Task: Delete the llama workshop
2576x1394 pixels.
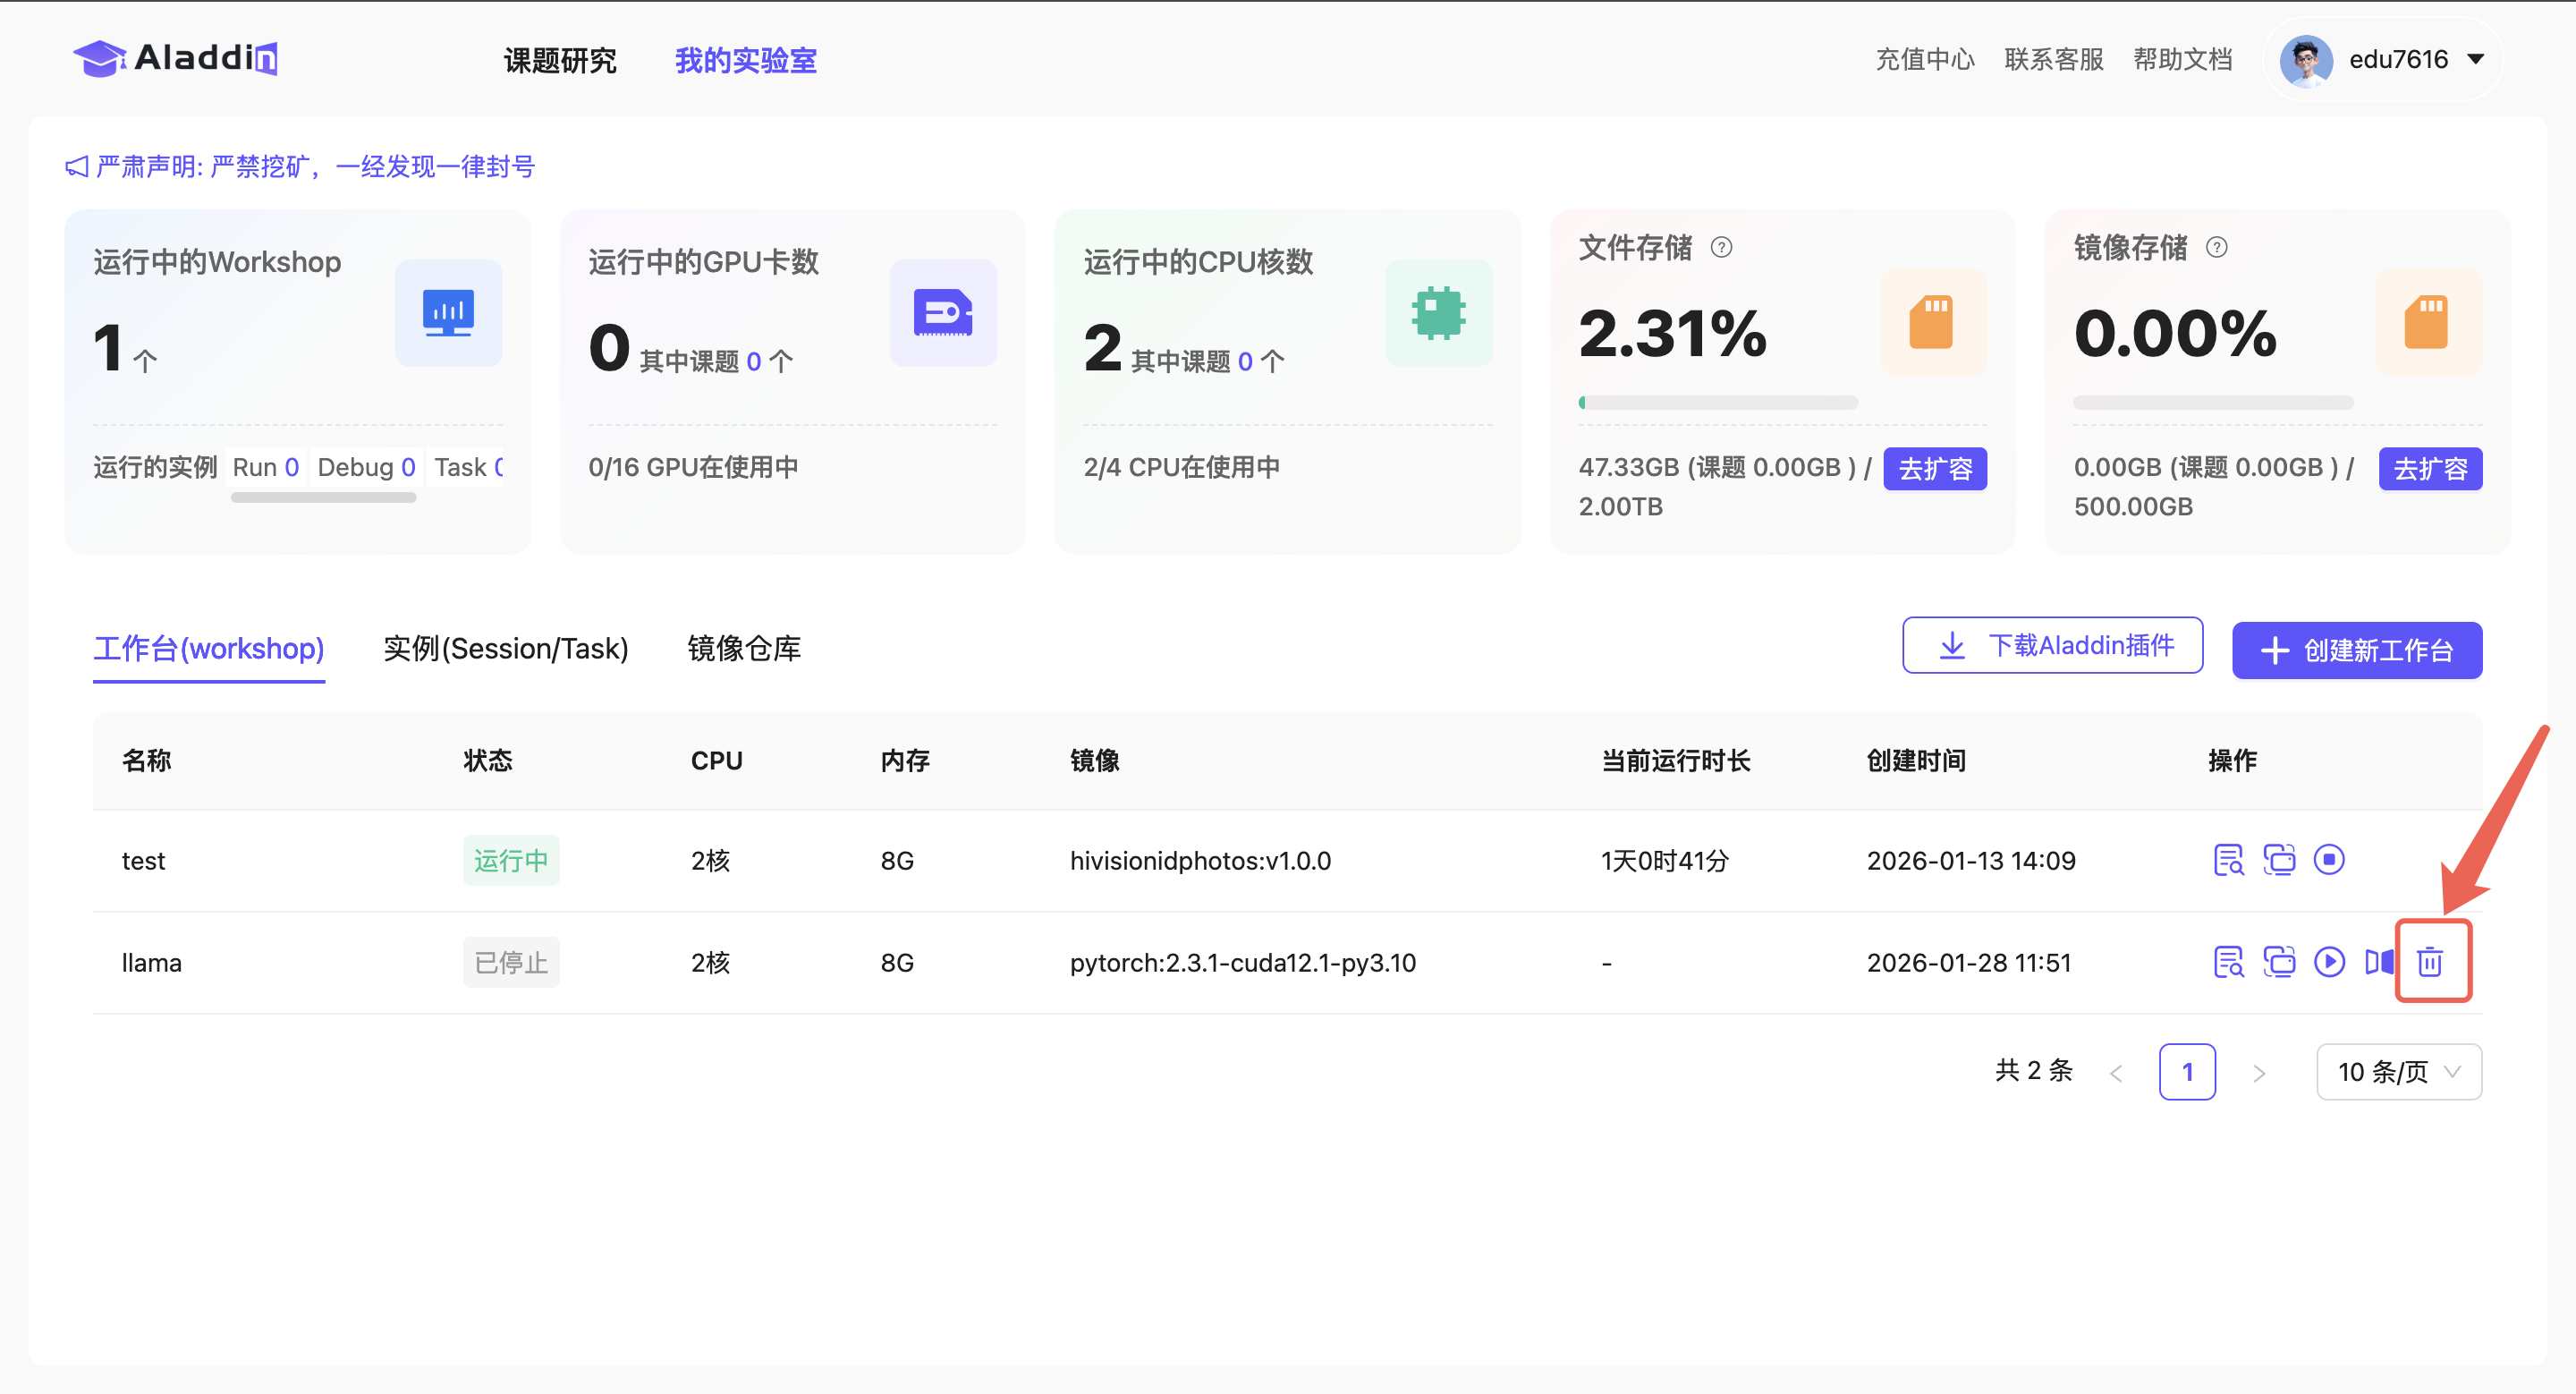Action: (x=2430, y=962)
